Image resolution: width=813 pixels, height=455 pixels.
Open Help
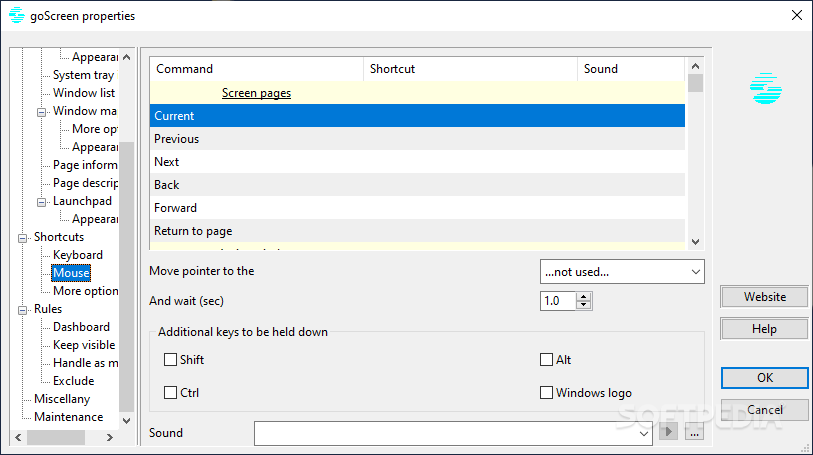[x=764, y=329]
